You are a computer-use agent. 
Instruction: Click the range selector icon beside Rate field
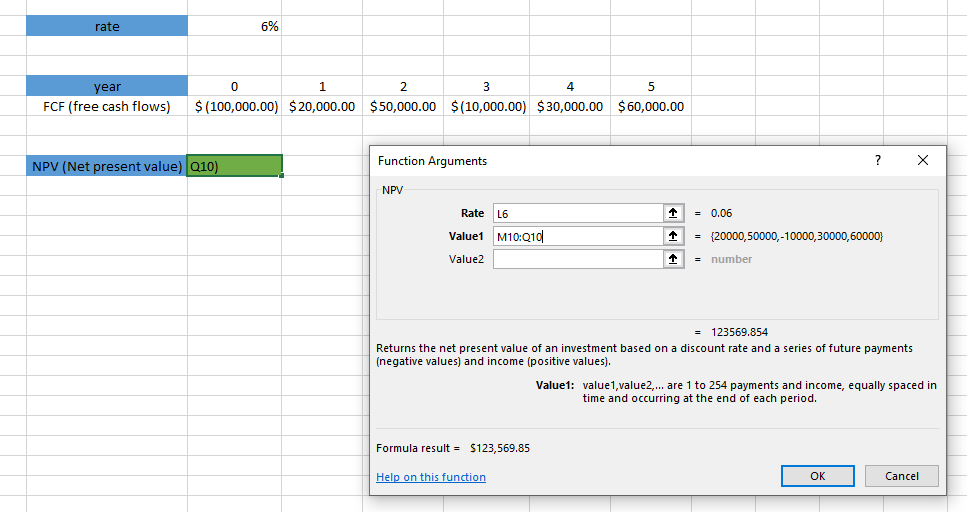click(673, 213)
